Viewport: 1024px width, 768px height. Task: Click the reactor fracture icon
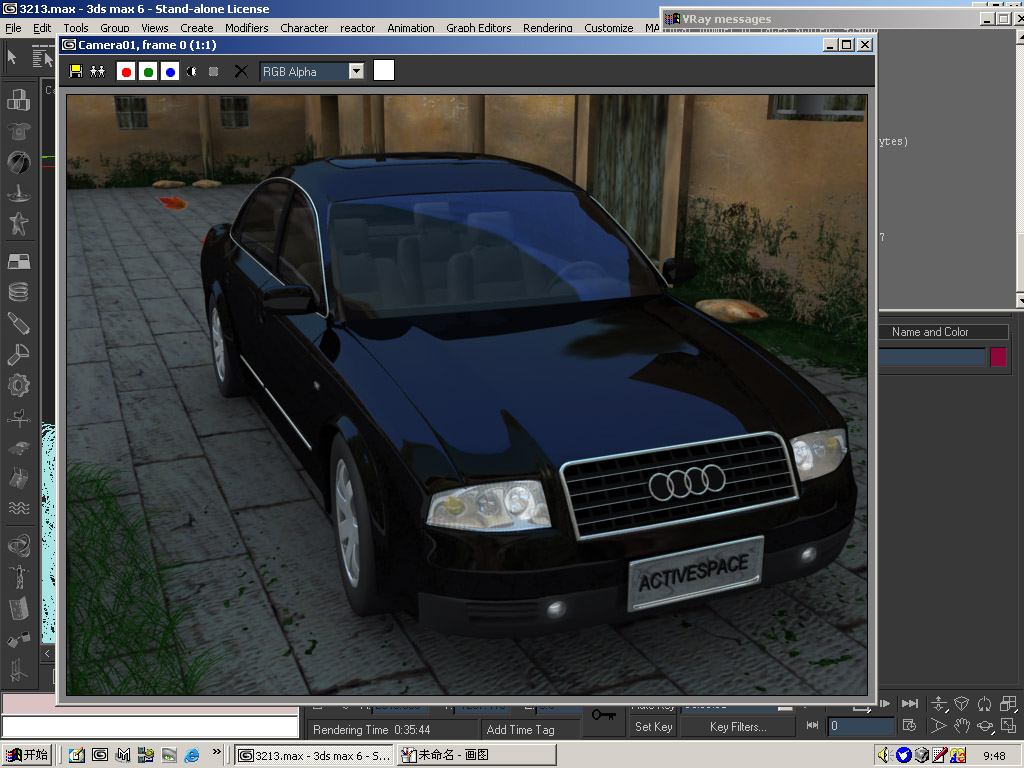[18, 479]
